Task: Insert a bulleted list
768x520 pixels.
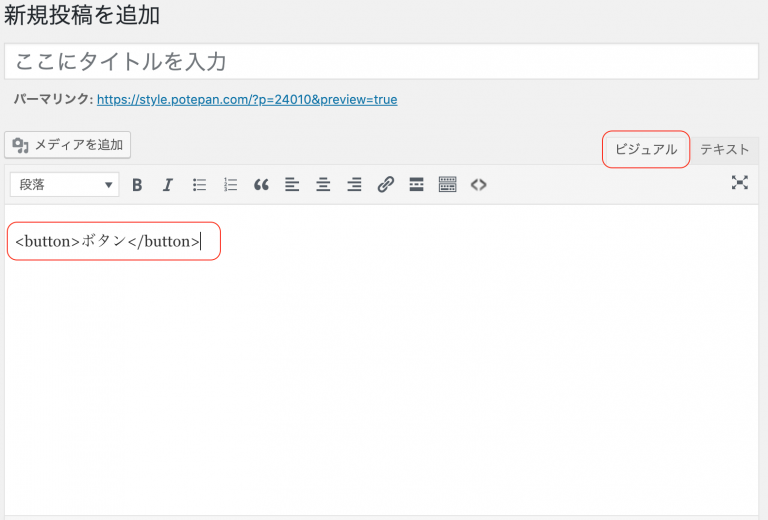Action: [199, 185]
